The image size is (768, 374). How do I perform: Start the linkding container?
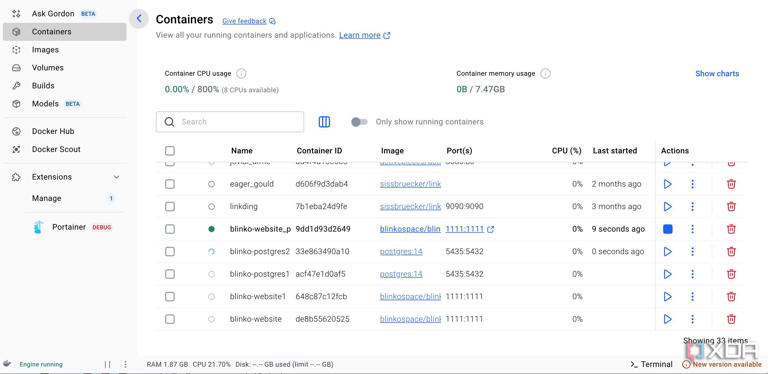click(667, 207)
